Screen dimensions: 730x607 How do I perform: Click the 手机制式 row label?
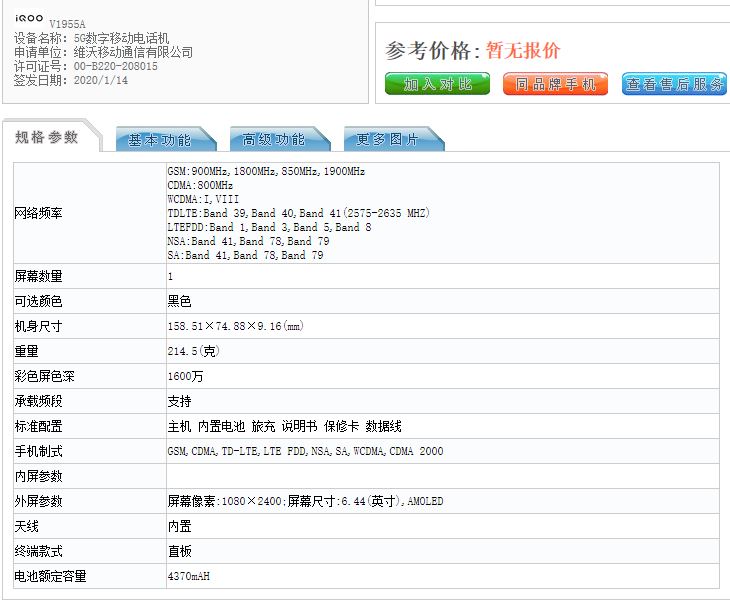tap(38, 451)
